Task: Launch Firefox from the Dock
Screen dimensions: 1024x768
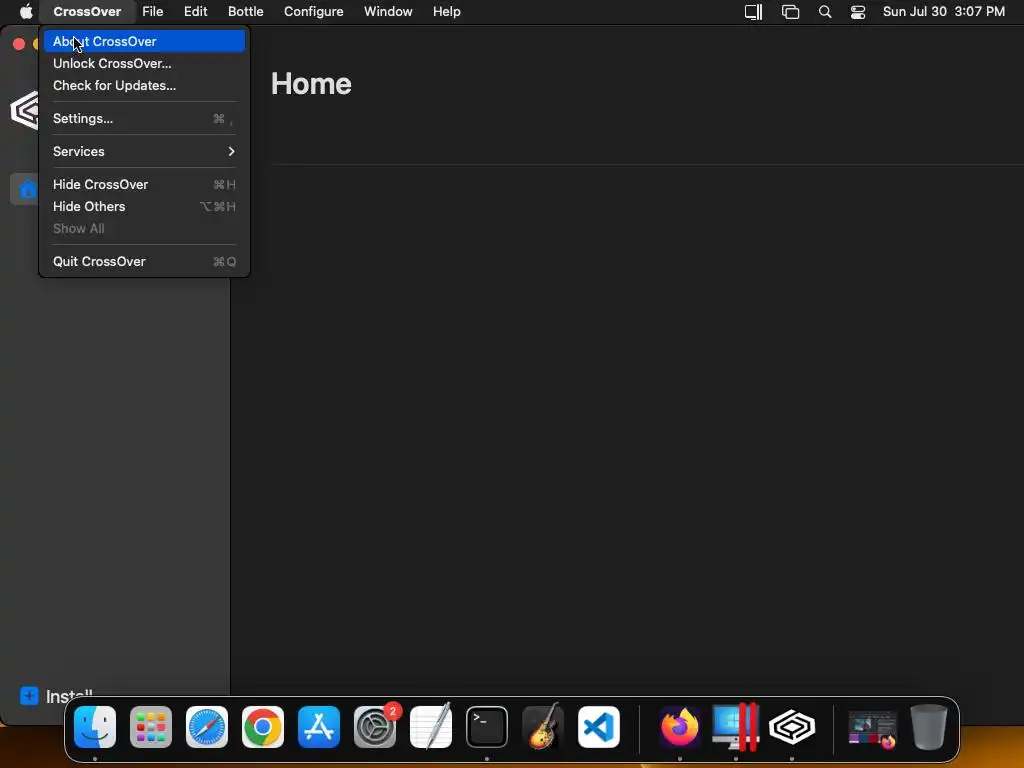Action: pos(680,727)
